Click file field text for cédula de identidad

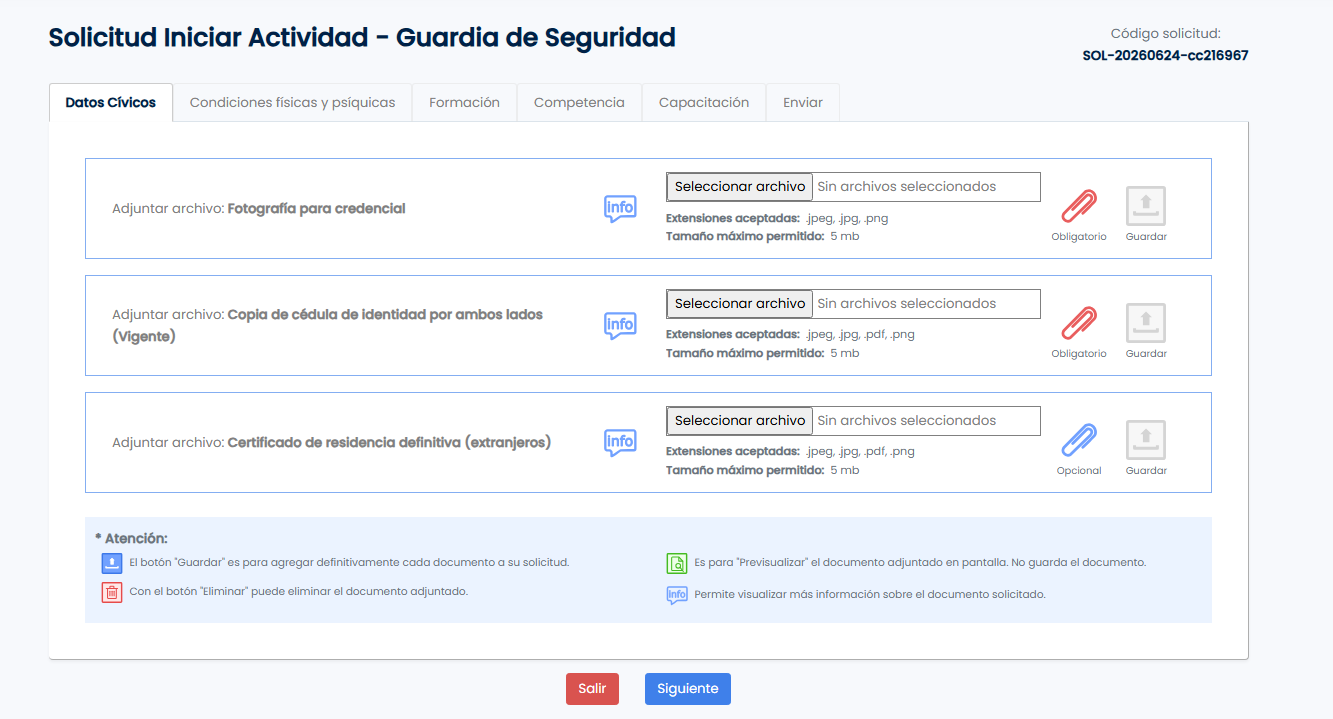907,304
